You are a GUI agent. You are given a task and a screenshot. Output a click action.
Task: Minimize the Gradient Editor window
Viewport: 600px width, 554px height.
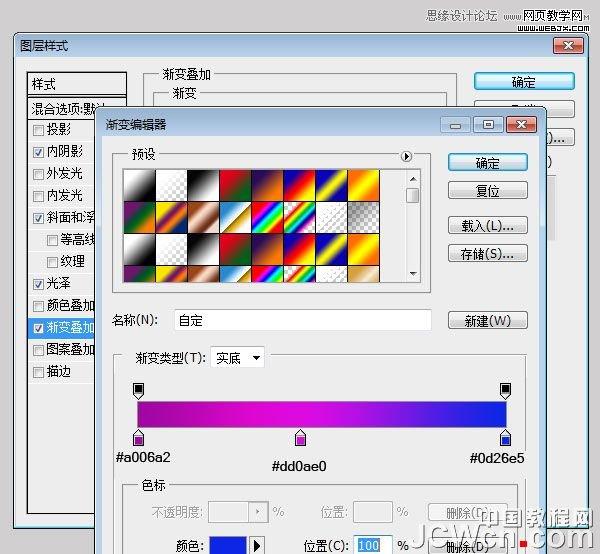pyautogui.click(x=455, y=125)
